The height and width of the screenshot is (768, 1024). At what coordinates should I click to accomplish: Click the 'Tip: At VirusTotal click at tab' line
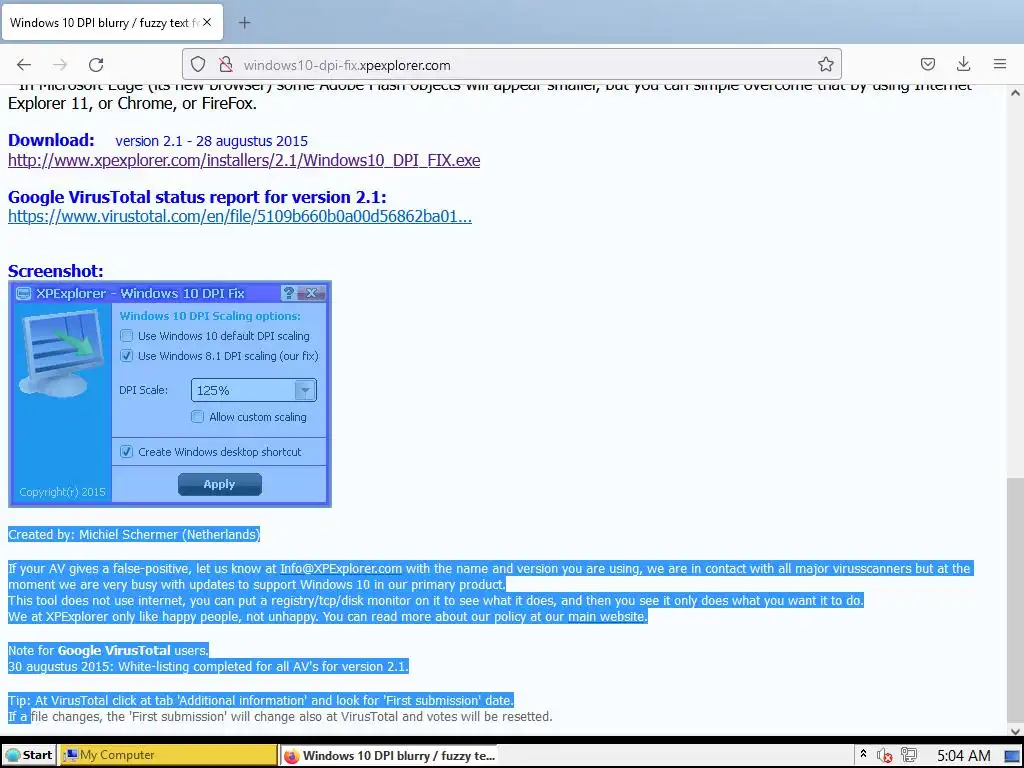tap(261, 700)
